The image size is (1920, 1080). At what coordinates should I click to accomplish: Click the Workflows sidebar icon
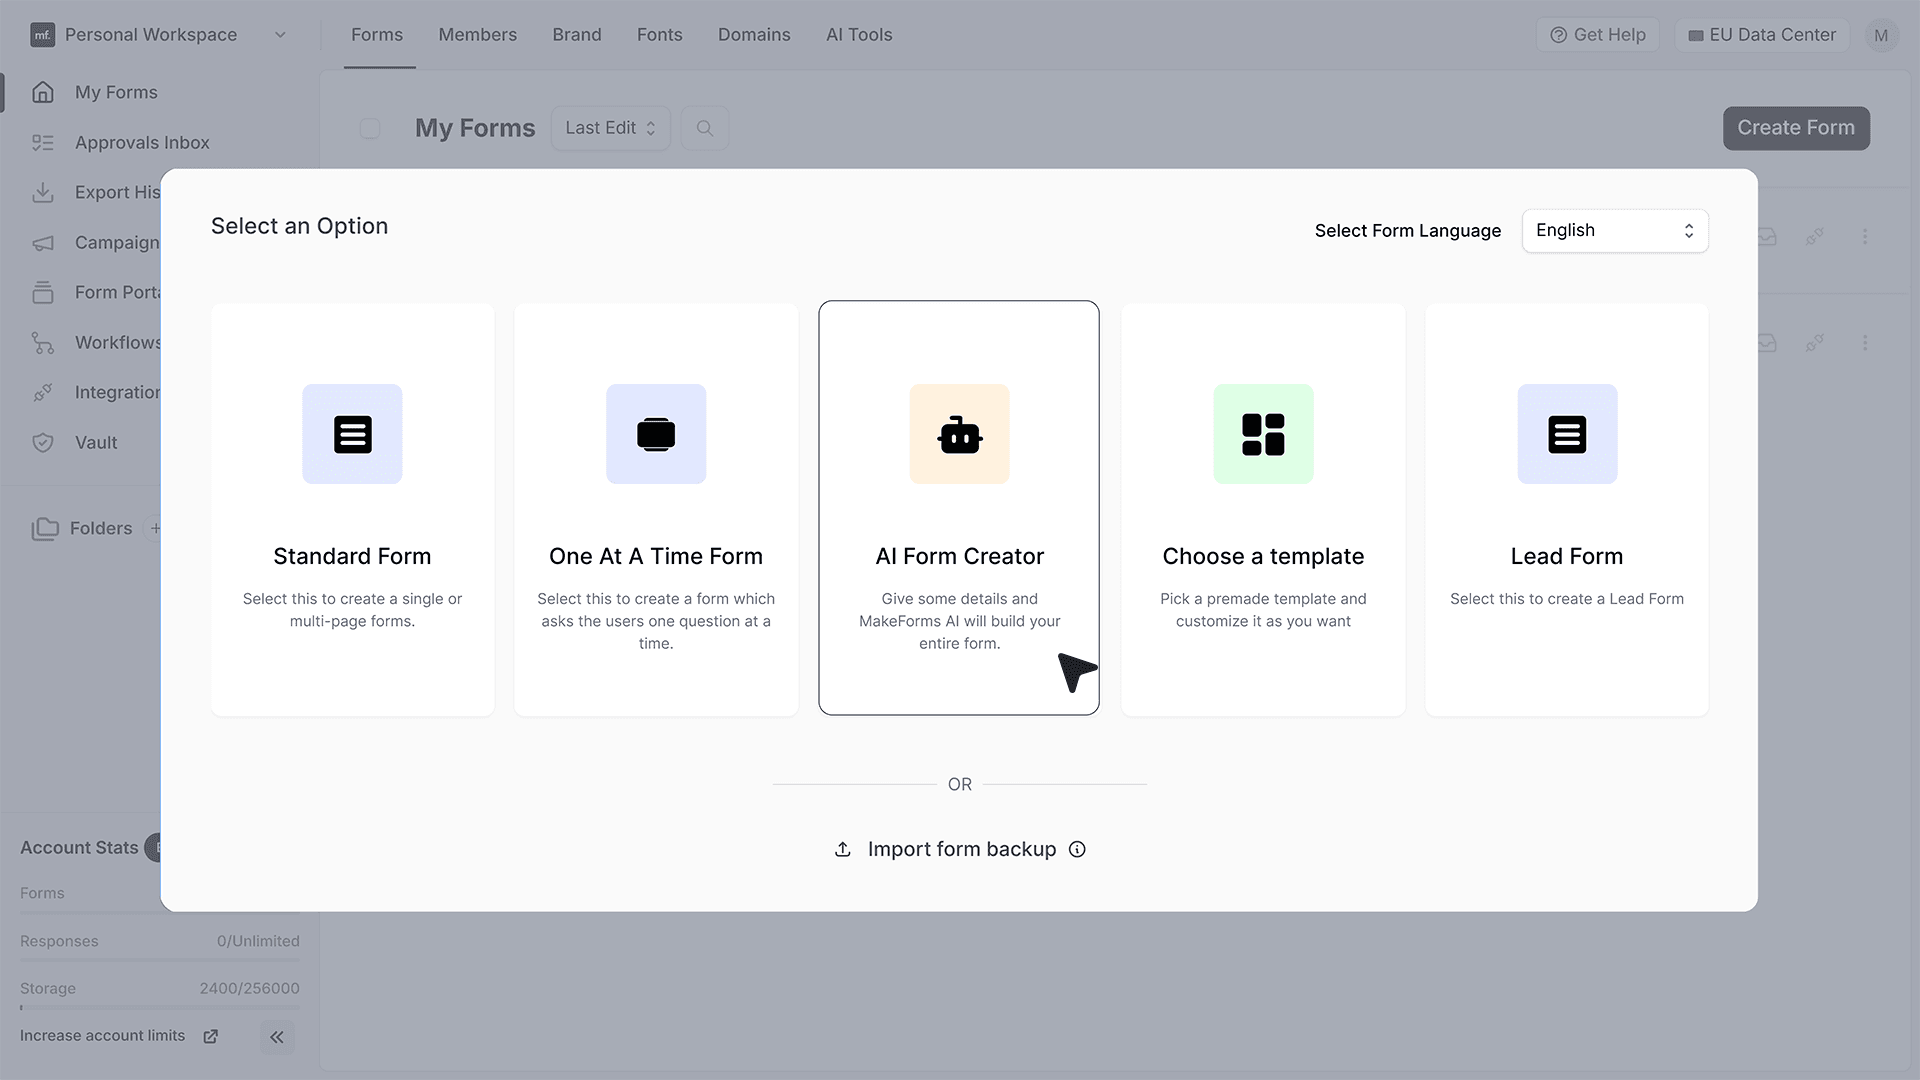43,342
